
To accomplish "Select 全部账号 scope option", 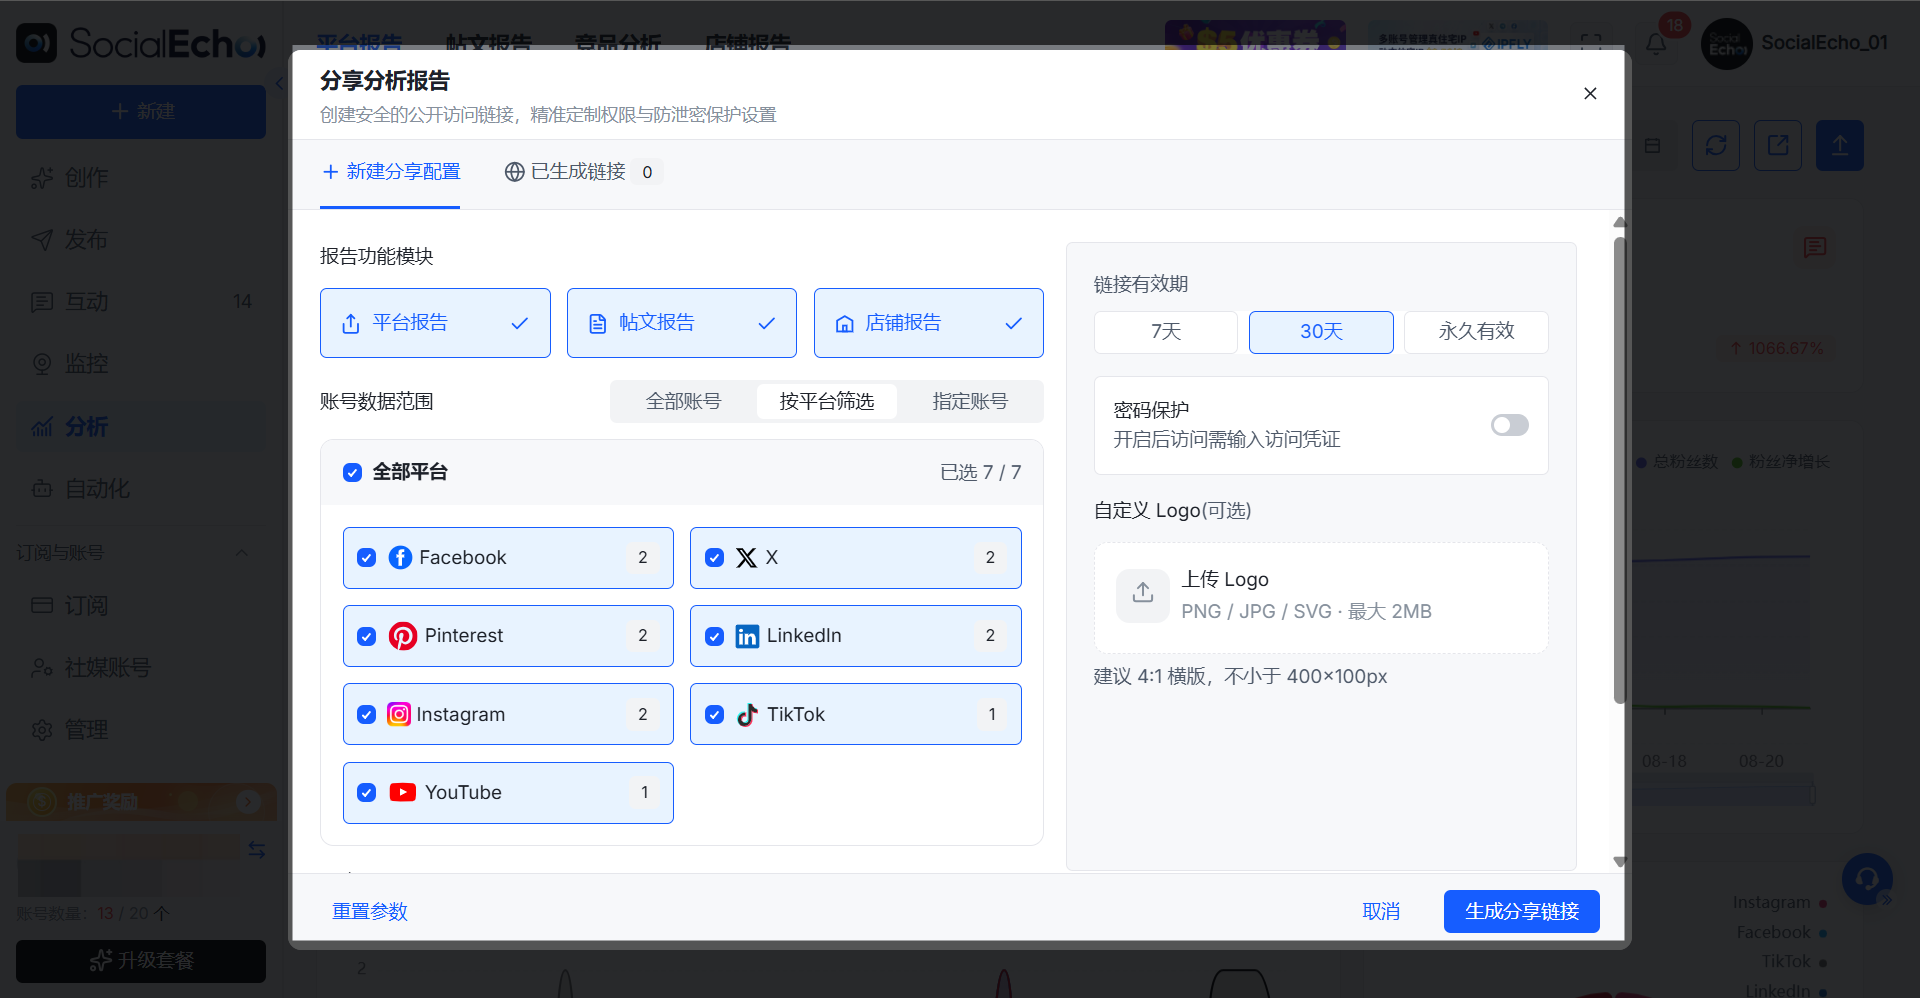I will tap(684, 402).
